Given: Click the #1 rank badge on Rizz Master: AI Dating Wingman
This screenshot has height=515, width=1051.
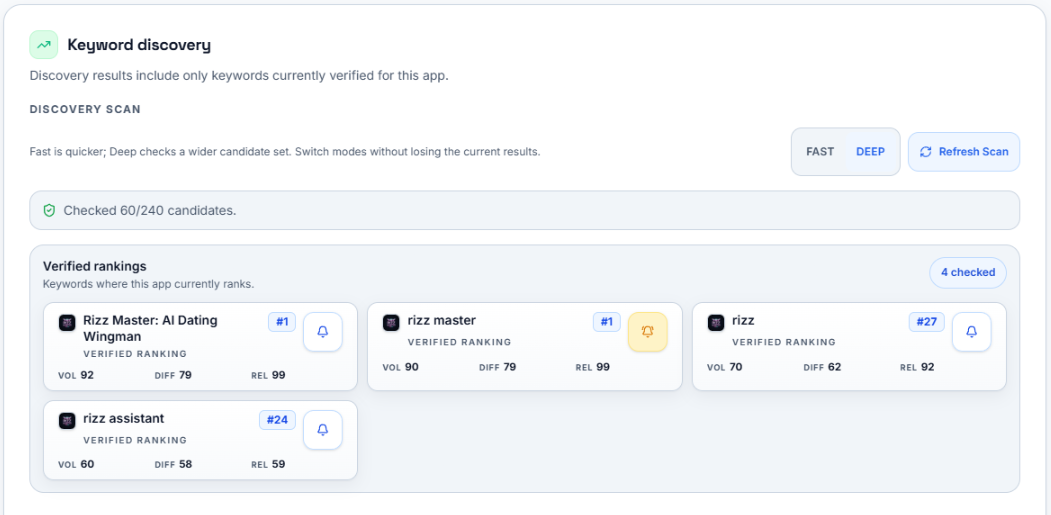Looking at the screenshot, I should click(282, 322).
